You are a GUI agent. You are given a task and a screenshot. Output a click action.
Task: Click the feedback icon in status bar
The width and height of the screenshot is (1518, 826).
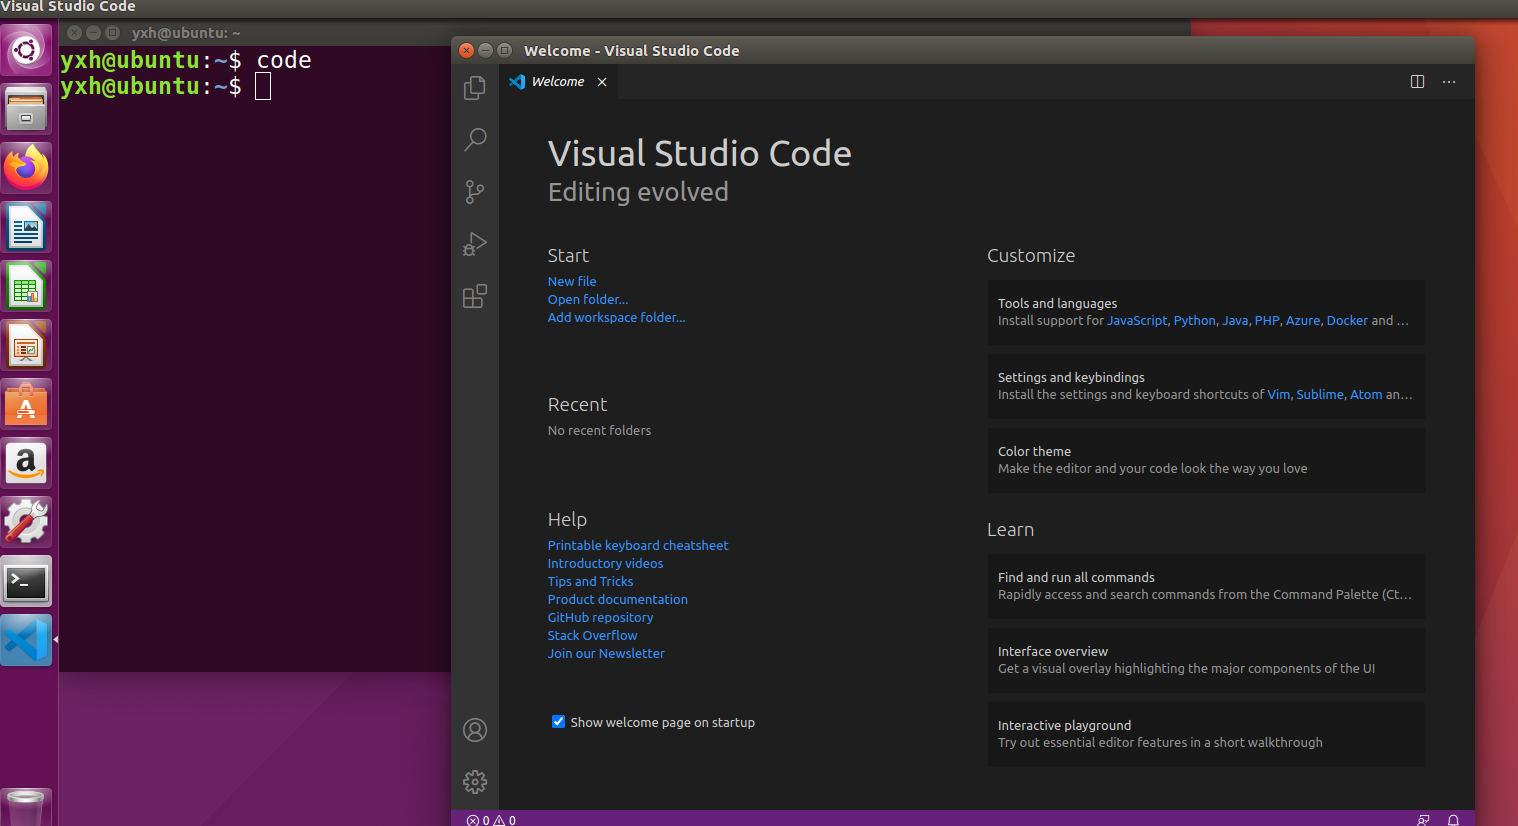pos(1423,819)
